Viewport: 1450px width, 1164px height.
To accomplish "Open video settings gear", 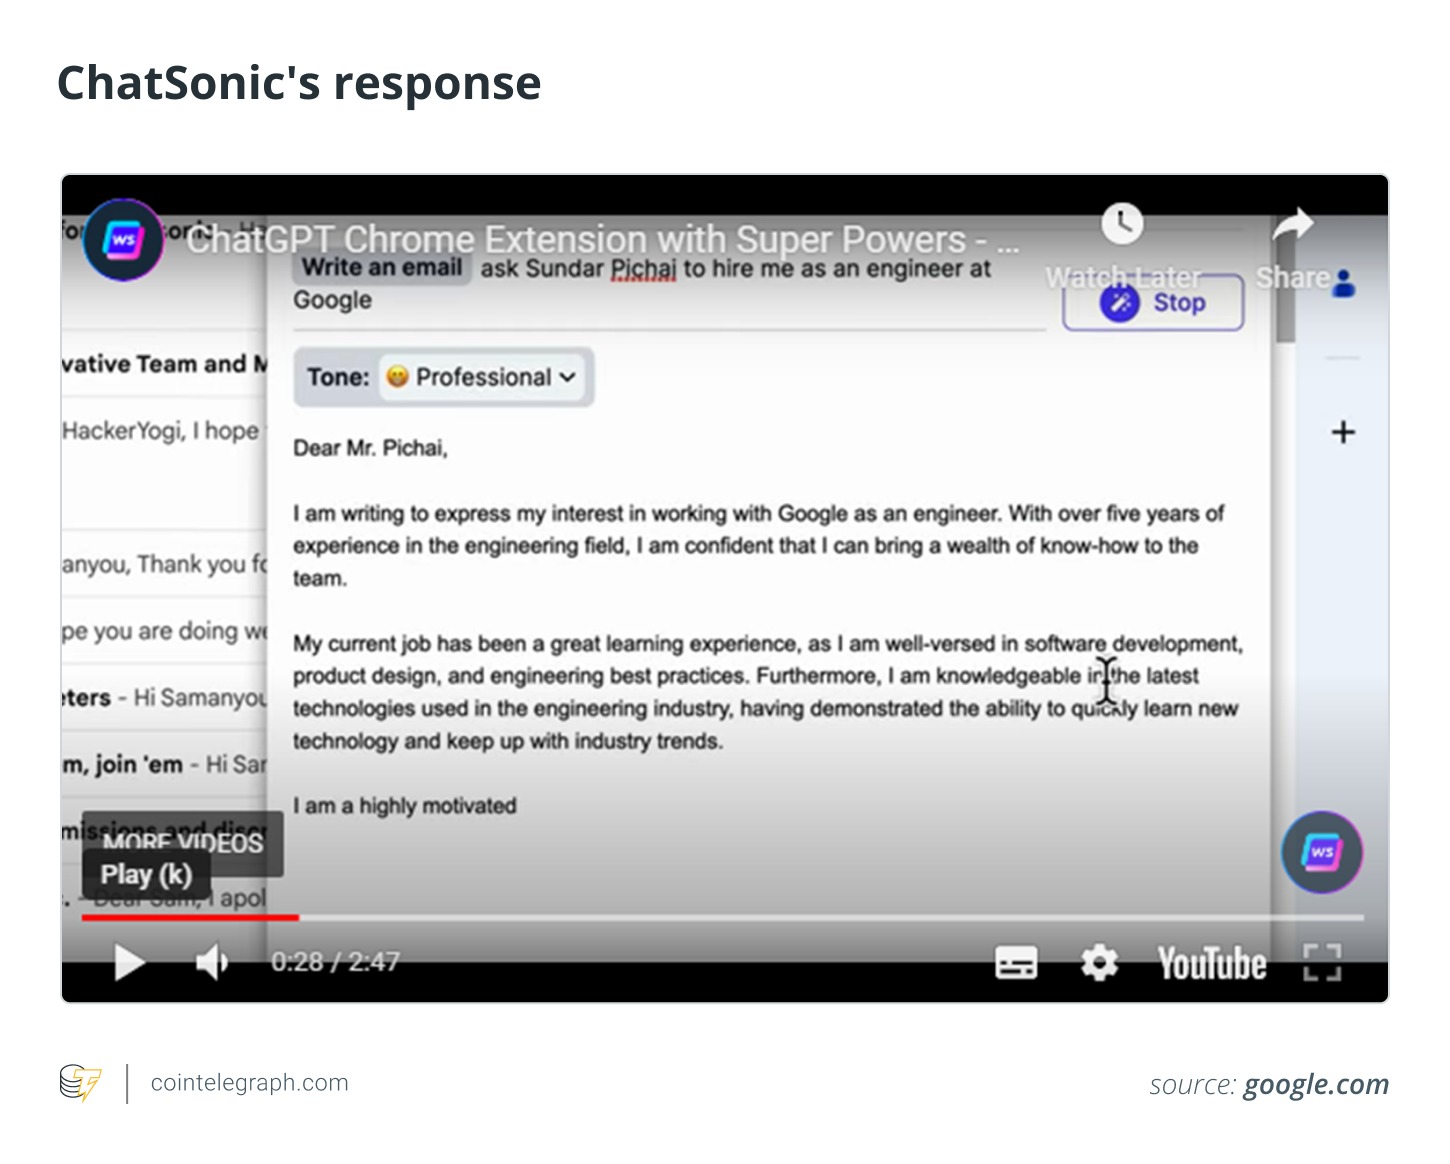I will pyautogui.click(x=1099, y=963).
